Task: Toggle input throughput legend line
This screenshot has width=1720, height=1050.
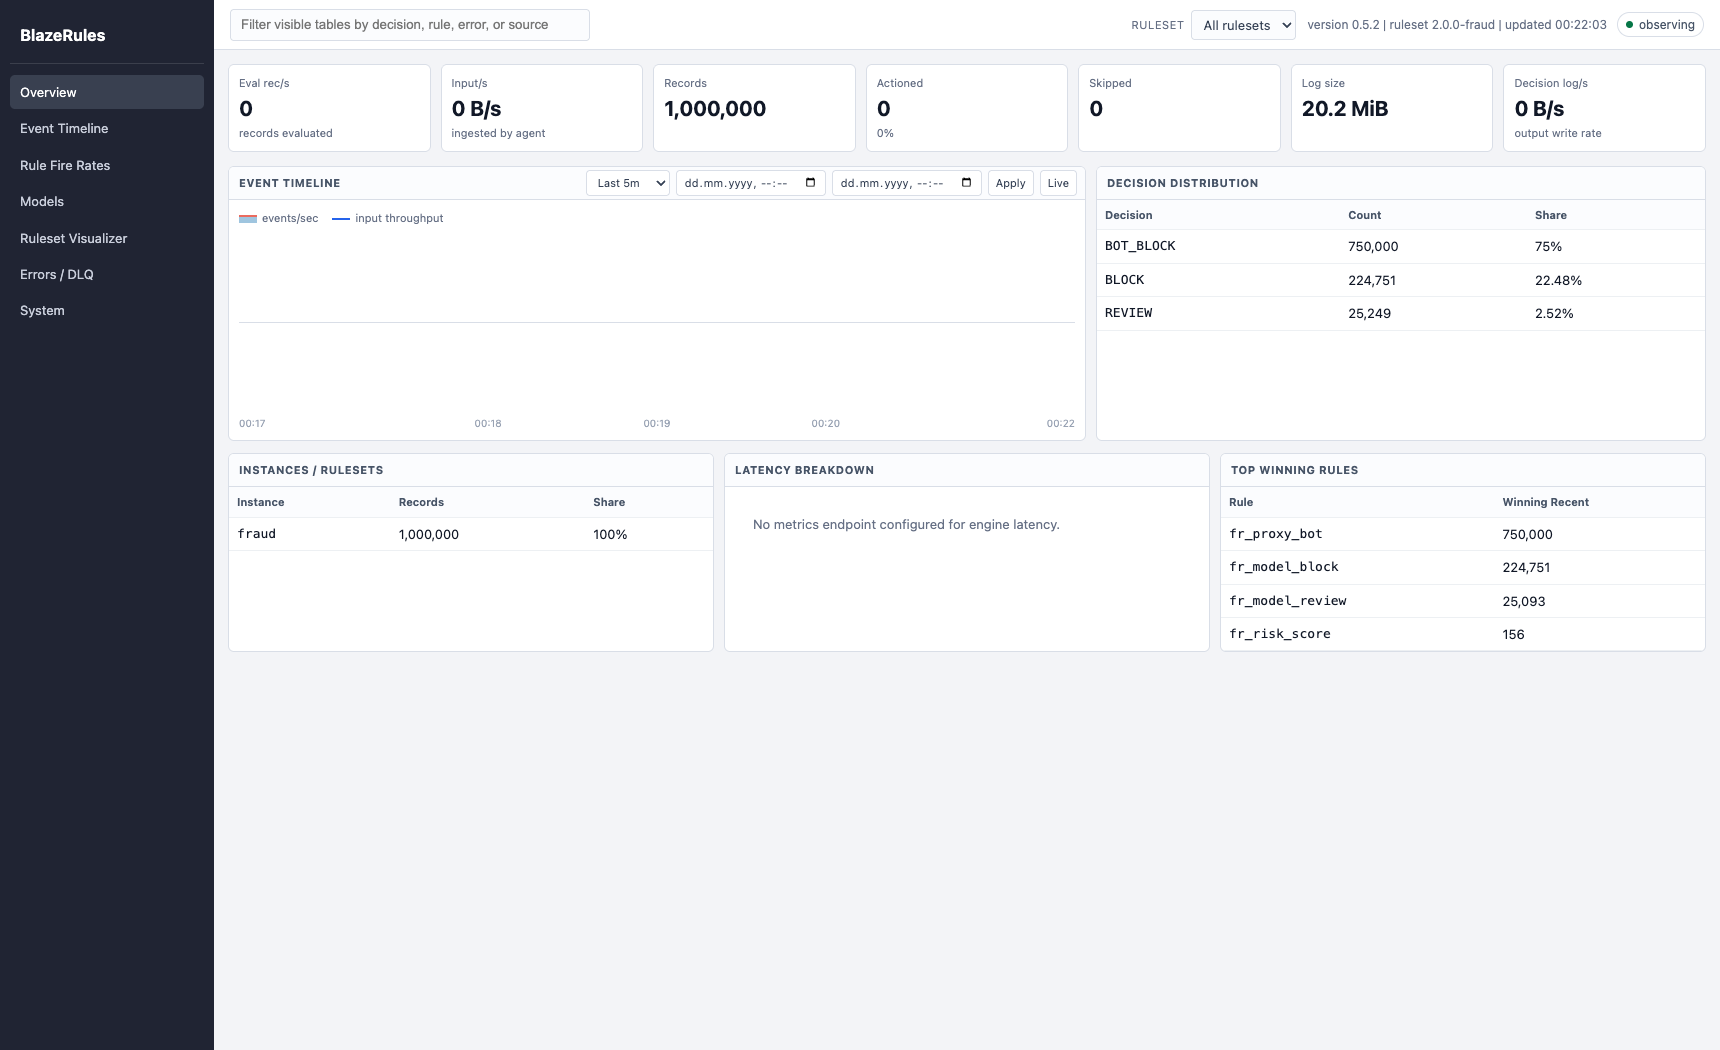Action: (341, 218)
